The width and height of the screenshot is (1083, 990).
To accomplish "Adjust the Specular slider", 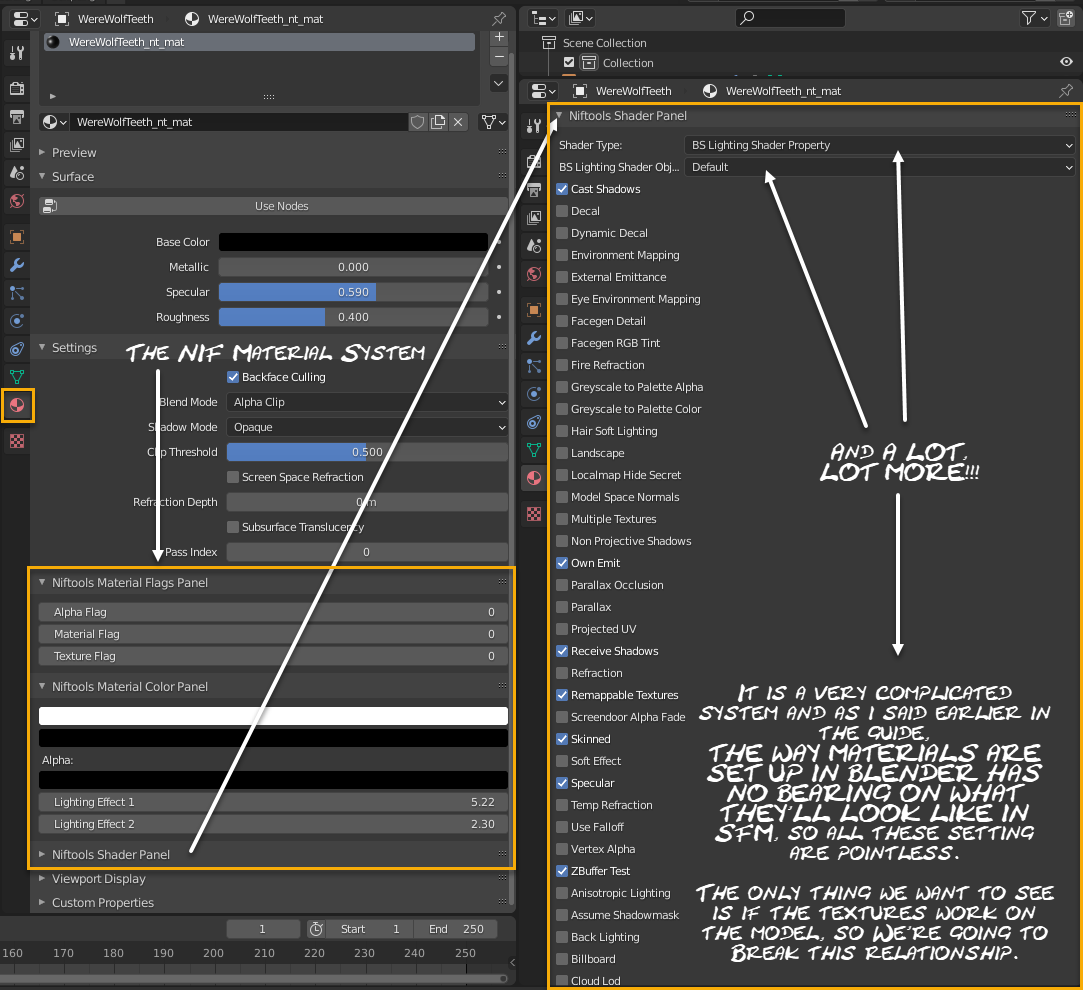I will pyautogui.click(x=353, y=292).
